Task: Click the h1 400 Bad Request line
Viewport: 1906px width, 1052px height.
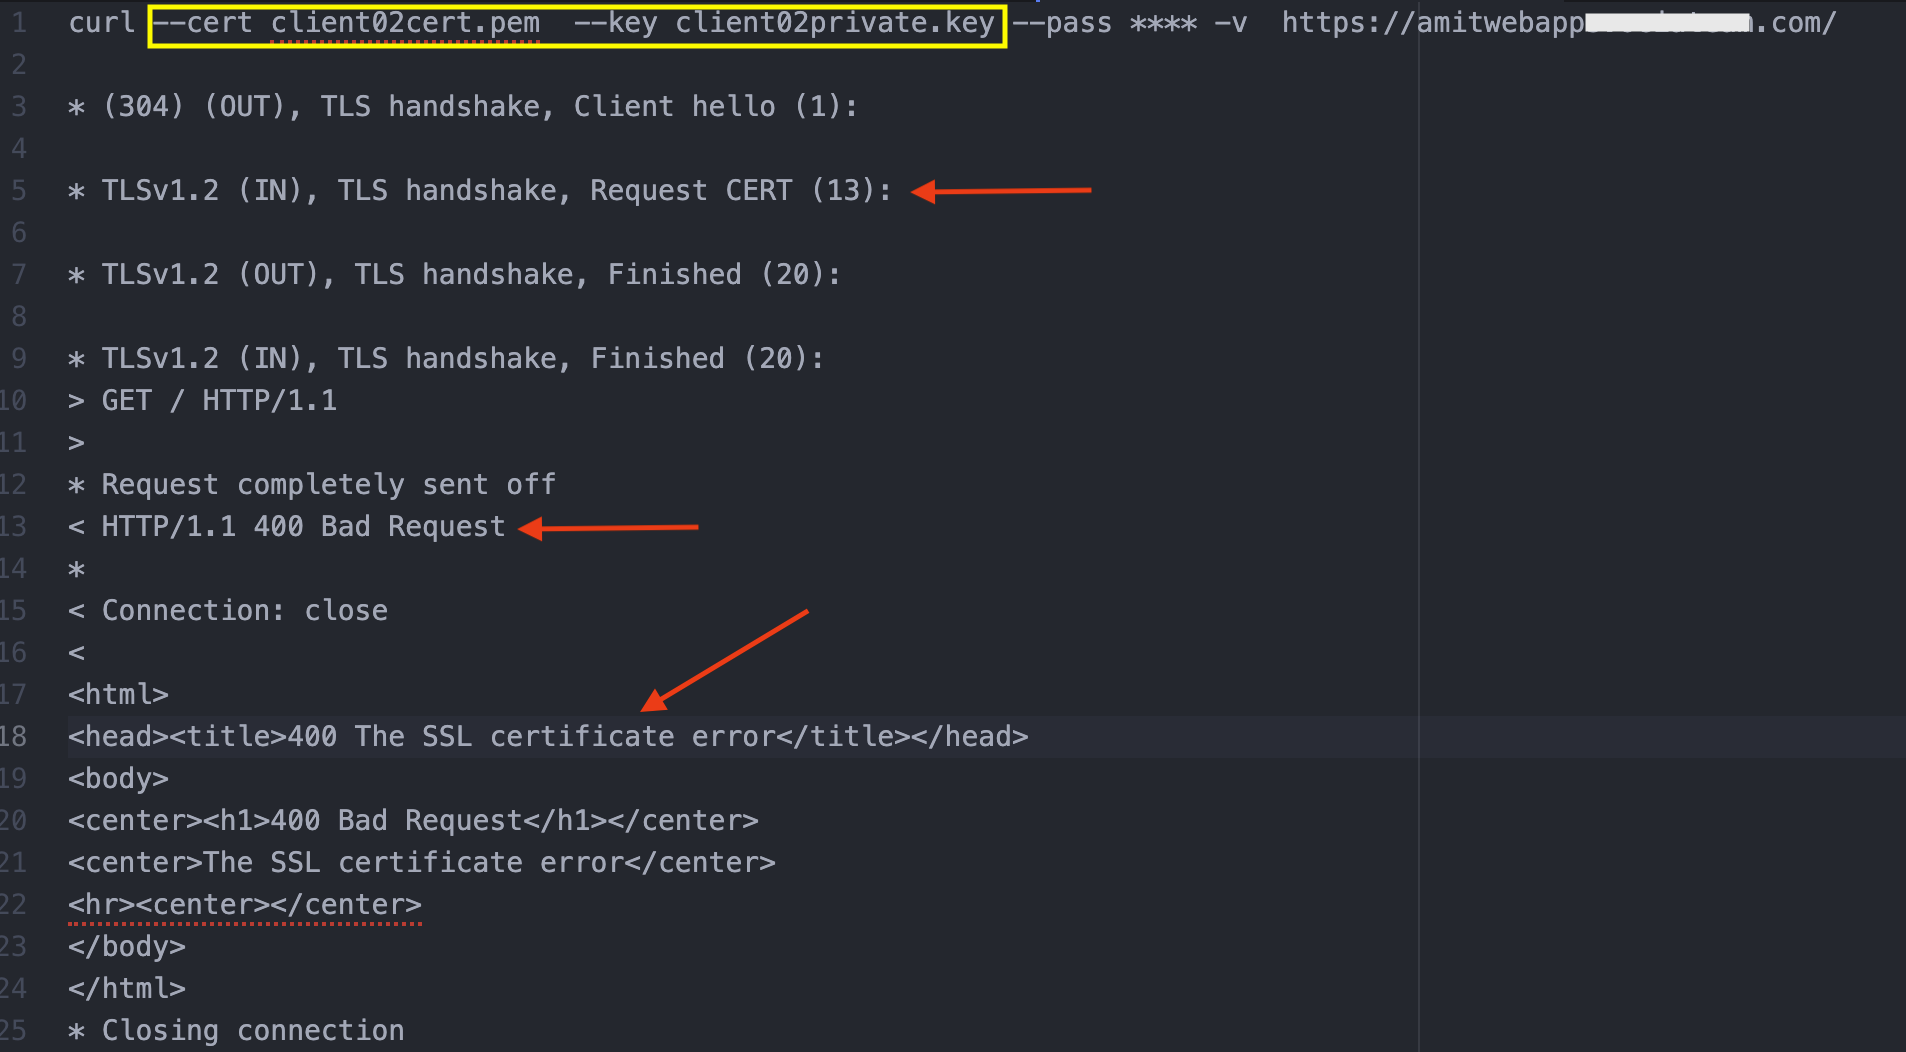Action: 413,820
